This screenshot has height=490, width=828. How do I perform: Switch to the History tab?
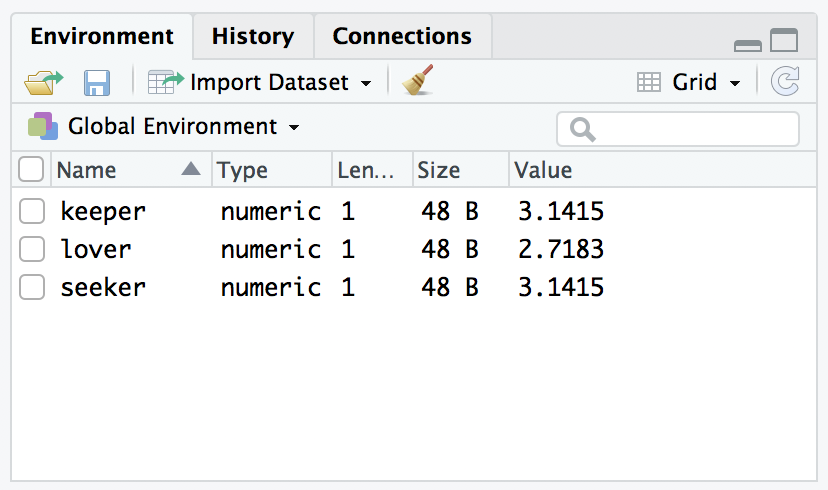[x=253, y=36]
